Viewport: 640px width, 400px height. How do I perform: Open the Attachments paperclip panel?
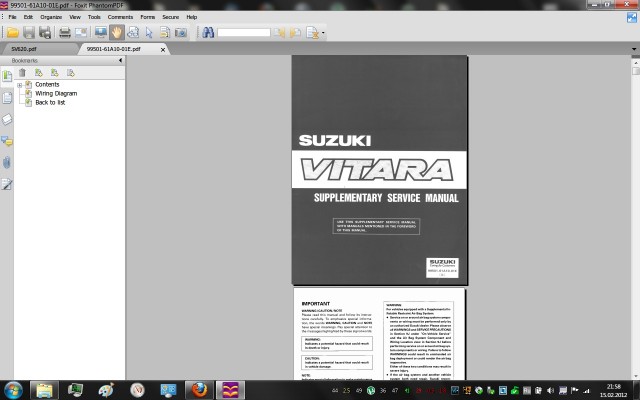[7, 162]
